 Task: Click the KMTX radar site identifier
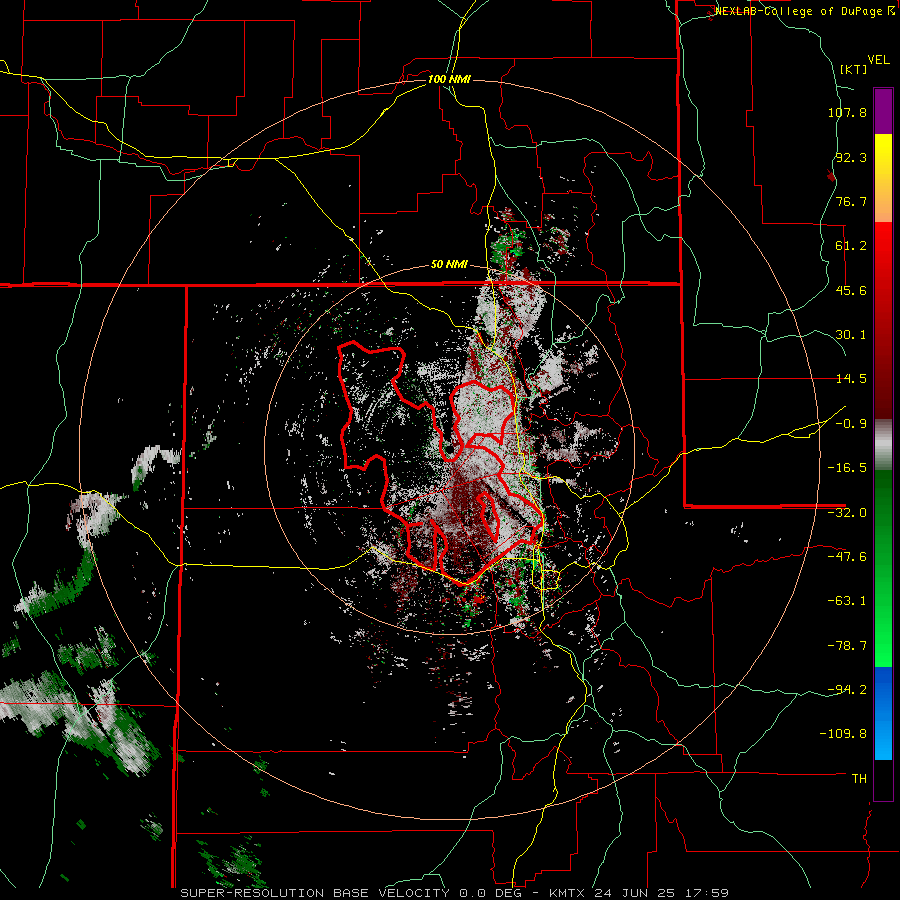coord(569,893)
